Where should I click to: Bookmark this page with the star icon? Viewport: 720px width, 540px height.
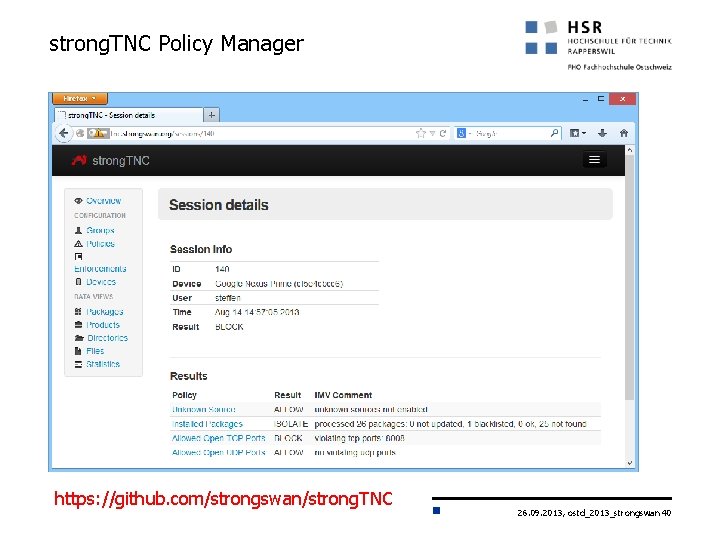(420, 133)
